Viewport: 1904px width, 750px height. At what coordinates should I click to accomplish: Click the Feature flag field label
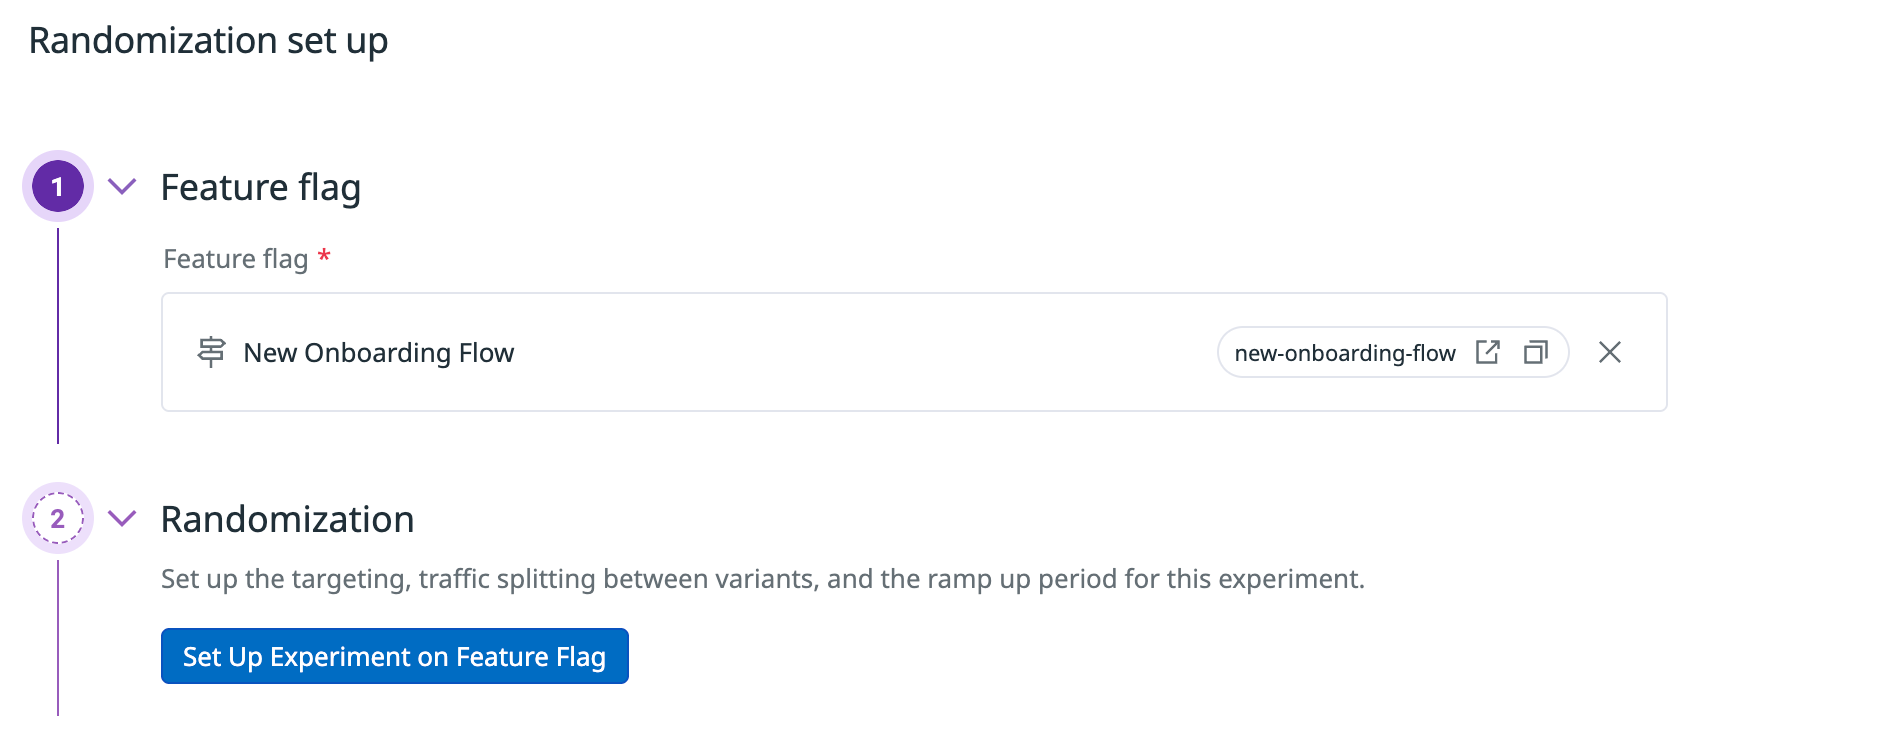point(235,259)
